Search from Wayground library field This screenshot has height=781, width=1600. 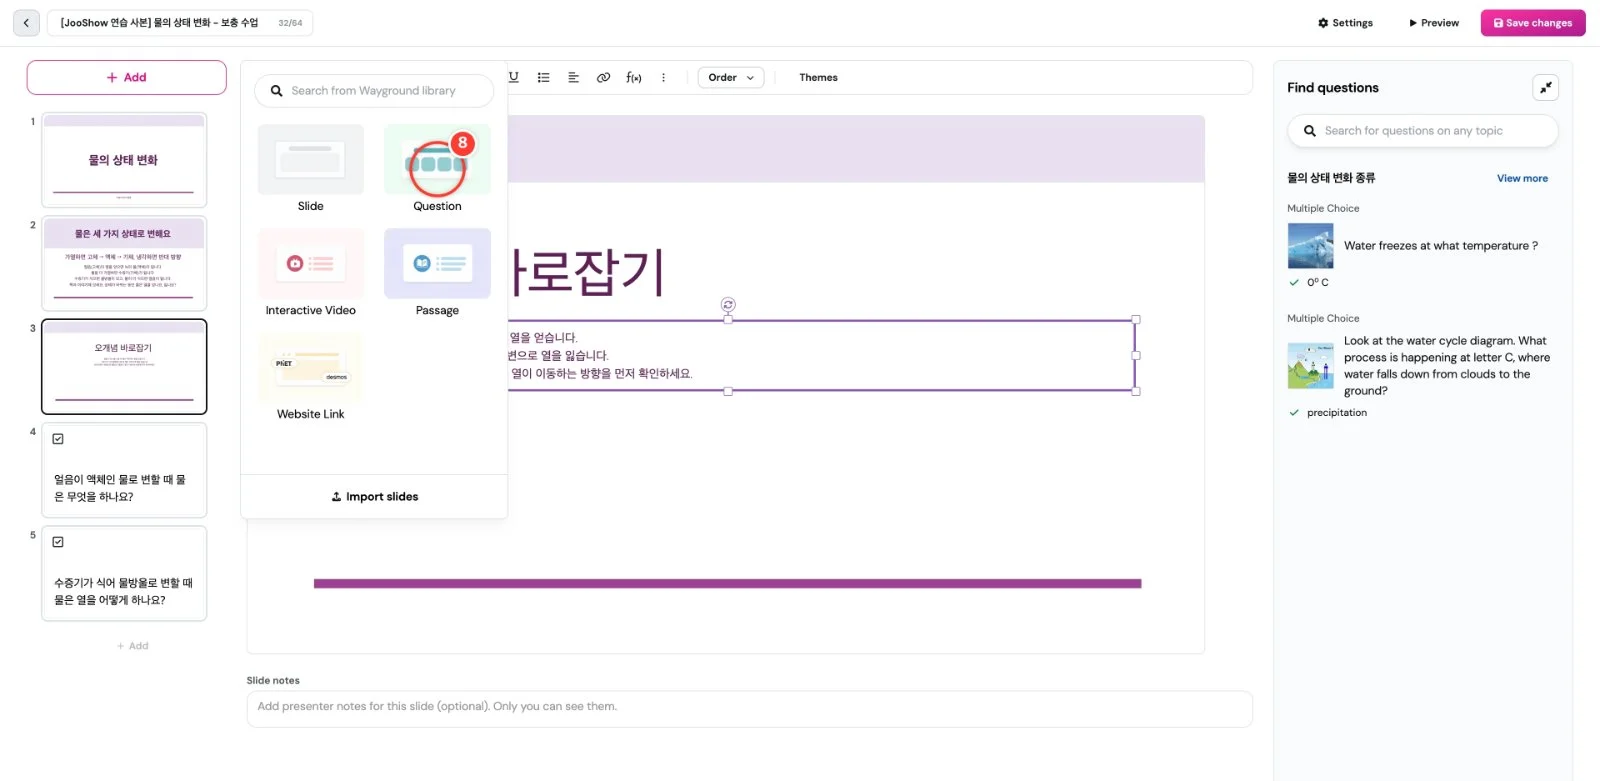(x=374, y=91)
